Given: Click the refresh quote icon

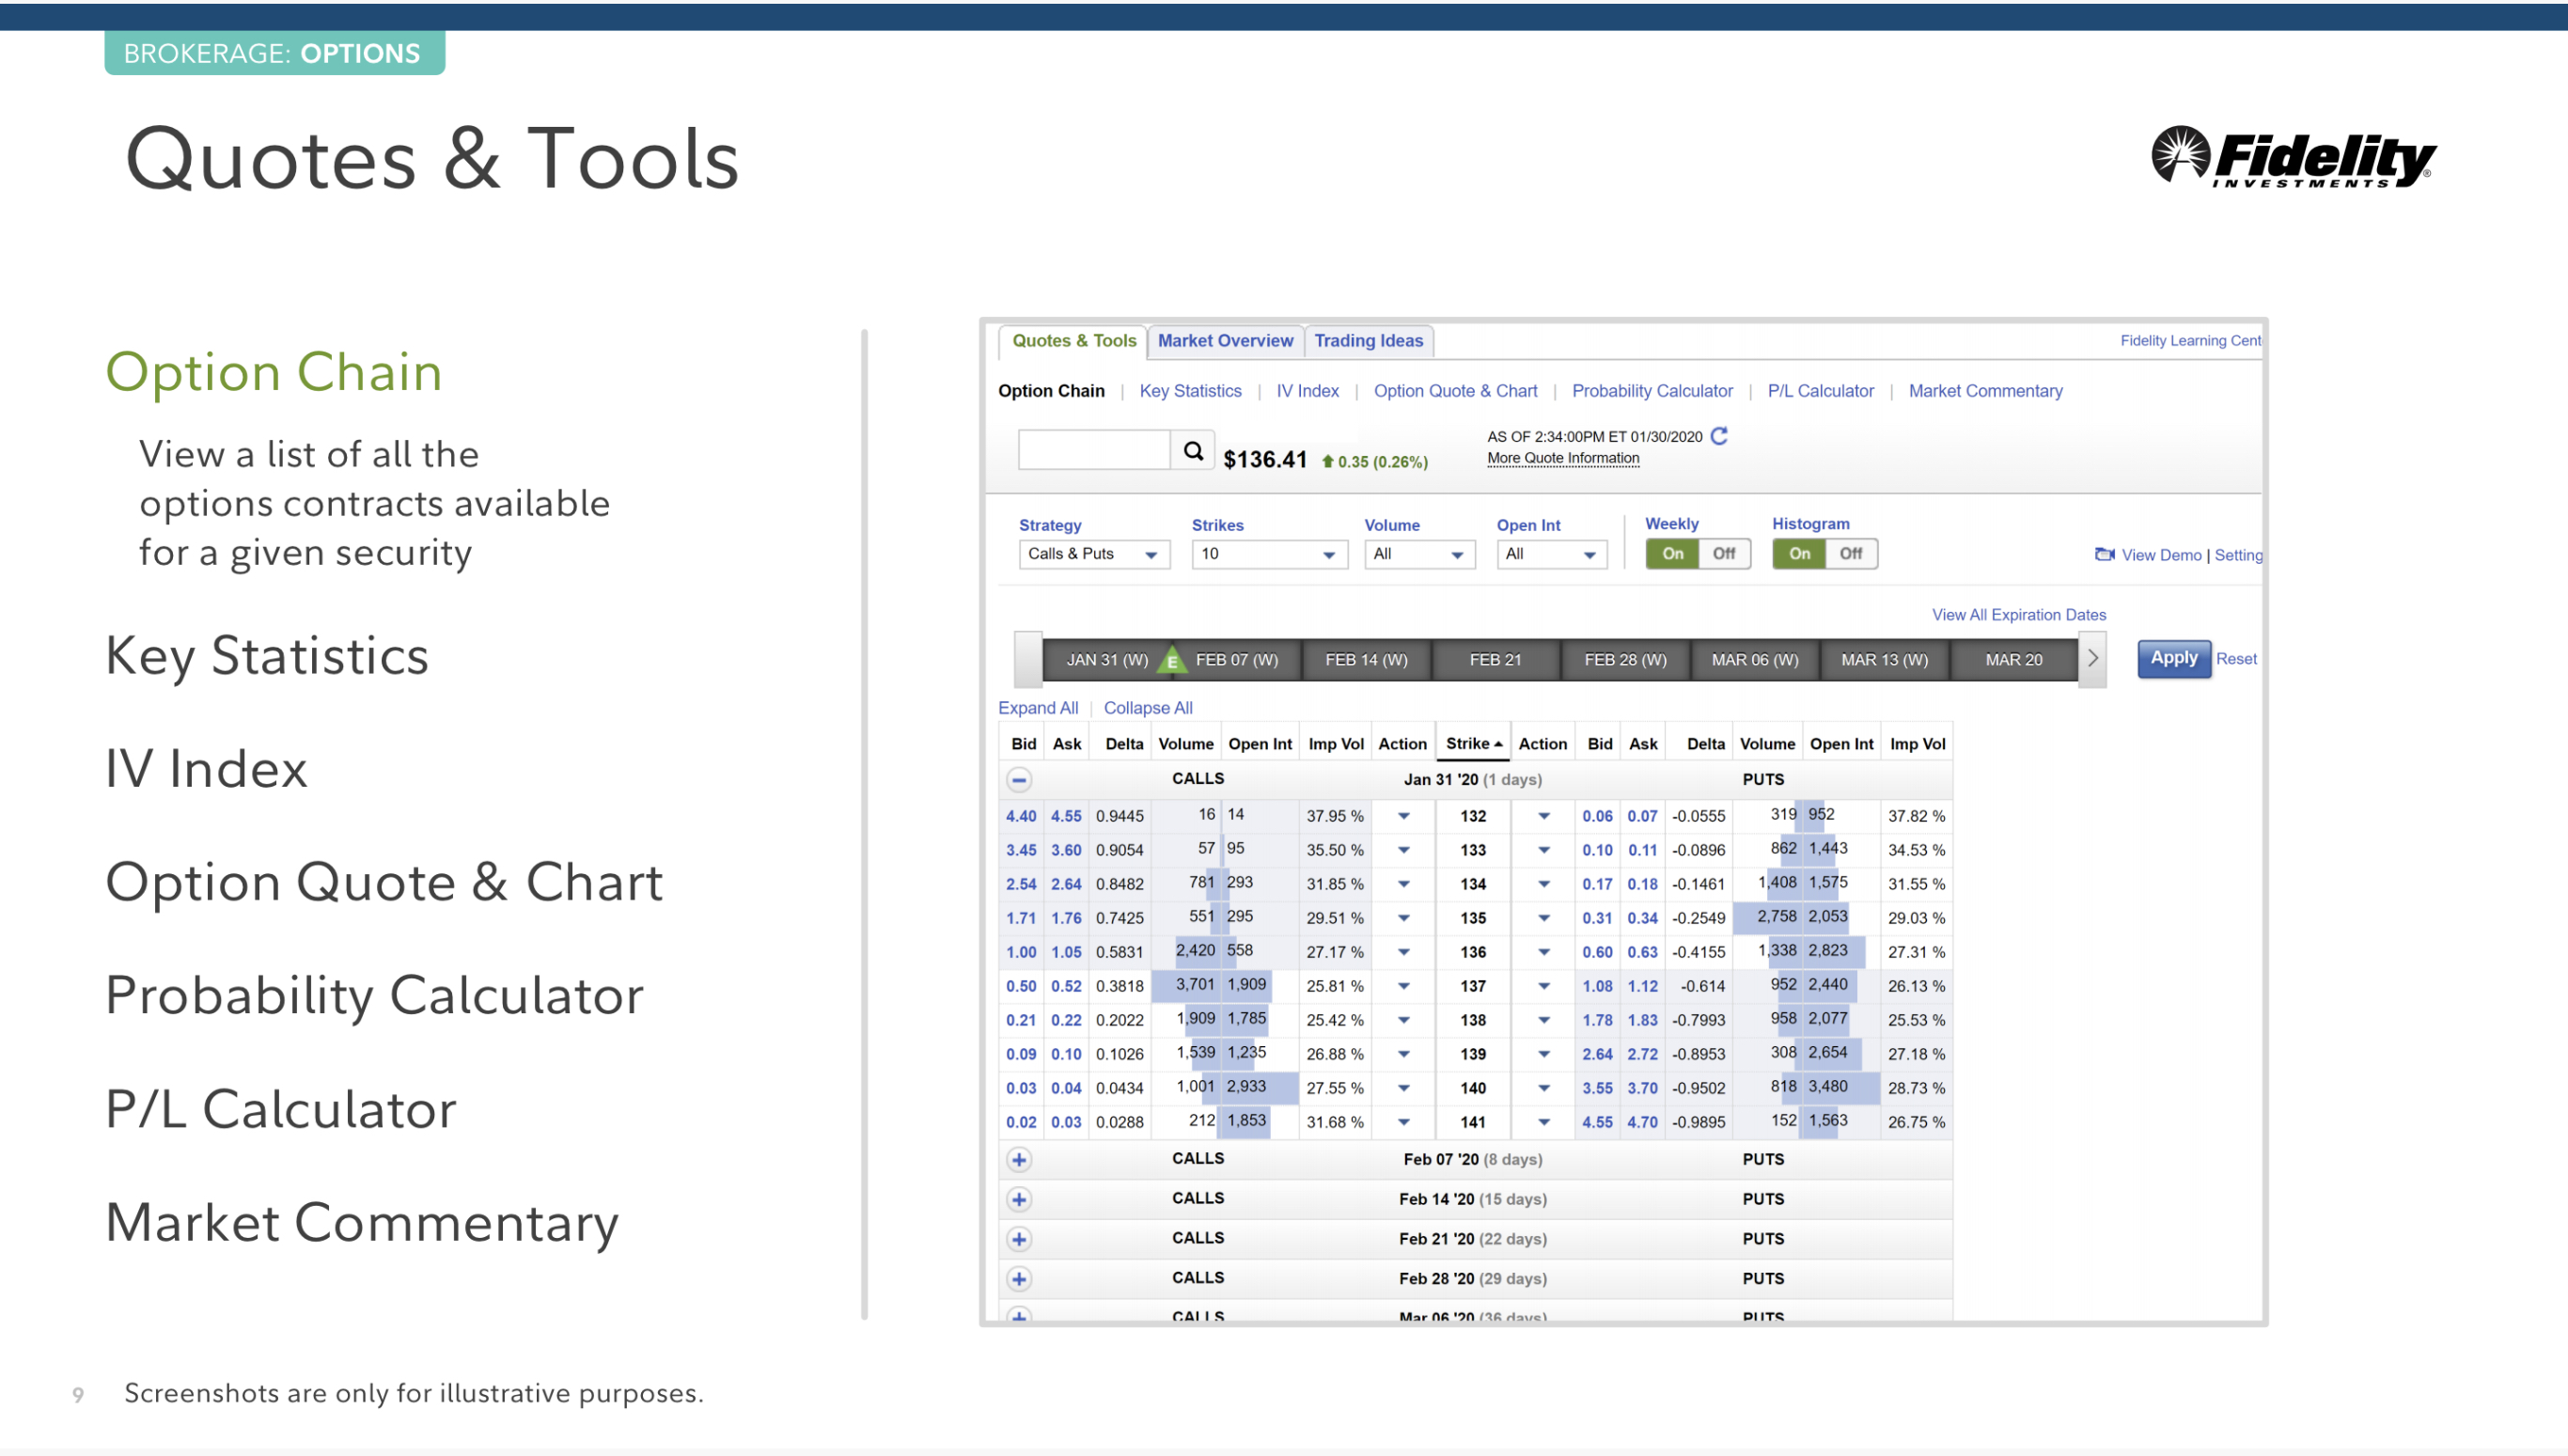Looking at the screenshot, I should [x=1719, y=436].
